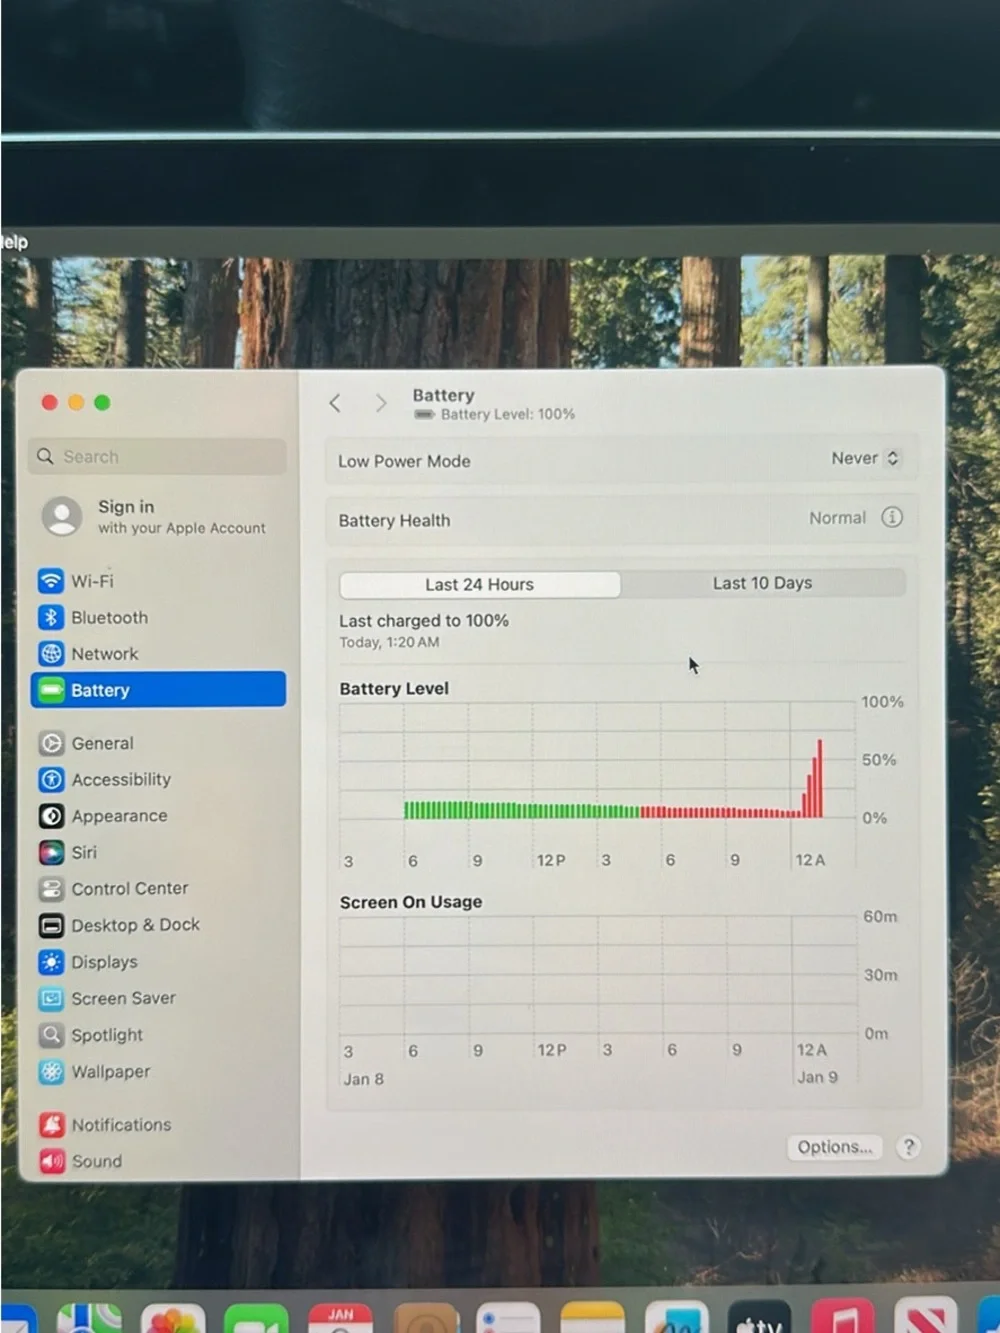Select Spotlight in the sidebar
Viewport: 1000px width, 1333px height.
(106, 1035)
